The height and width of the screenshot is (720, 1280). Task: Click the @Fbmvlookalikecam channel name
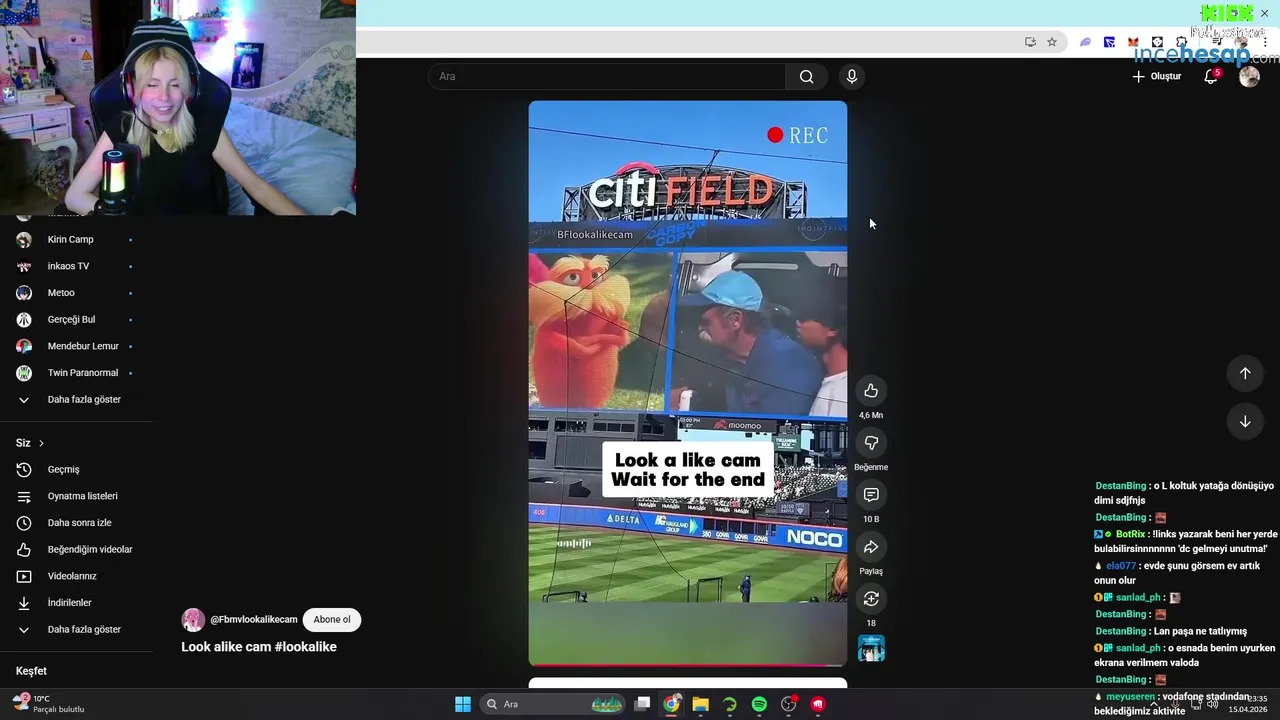[254, 620]
